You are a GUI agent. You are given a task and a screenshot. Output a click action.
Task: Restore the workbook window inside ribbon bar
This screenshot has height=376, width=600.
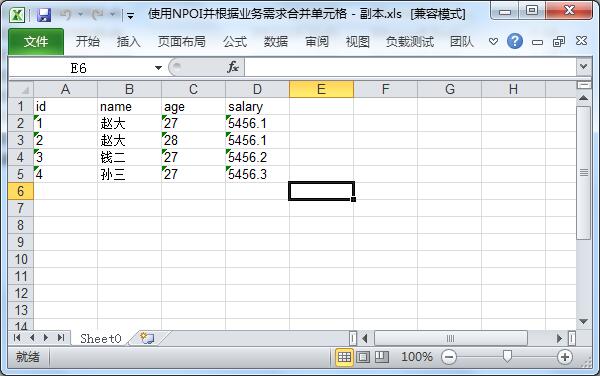(559, 41)
